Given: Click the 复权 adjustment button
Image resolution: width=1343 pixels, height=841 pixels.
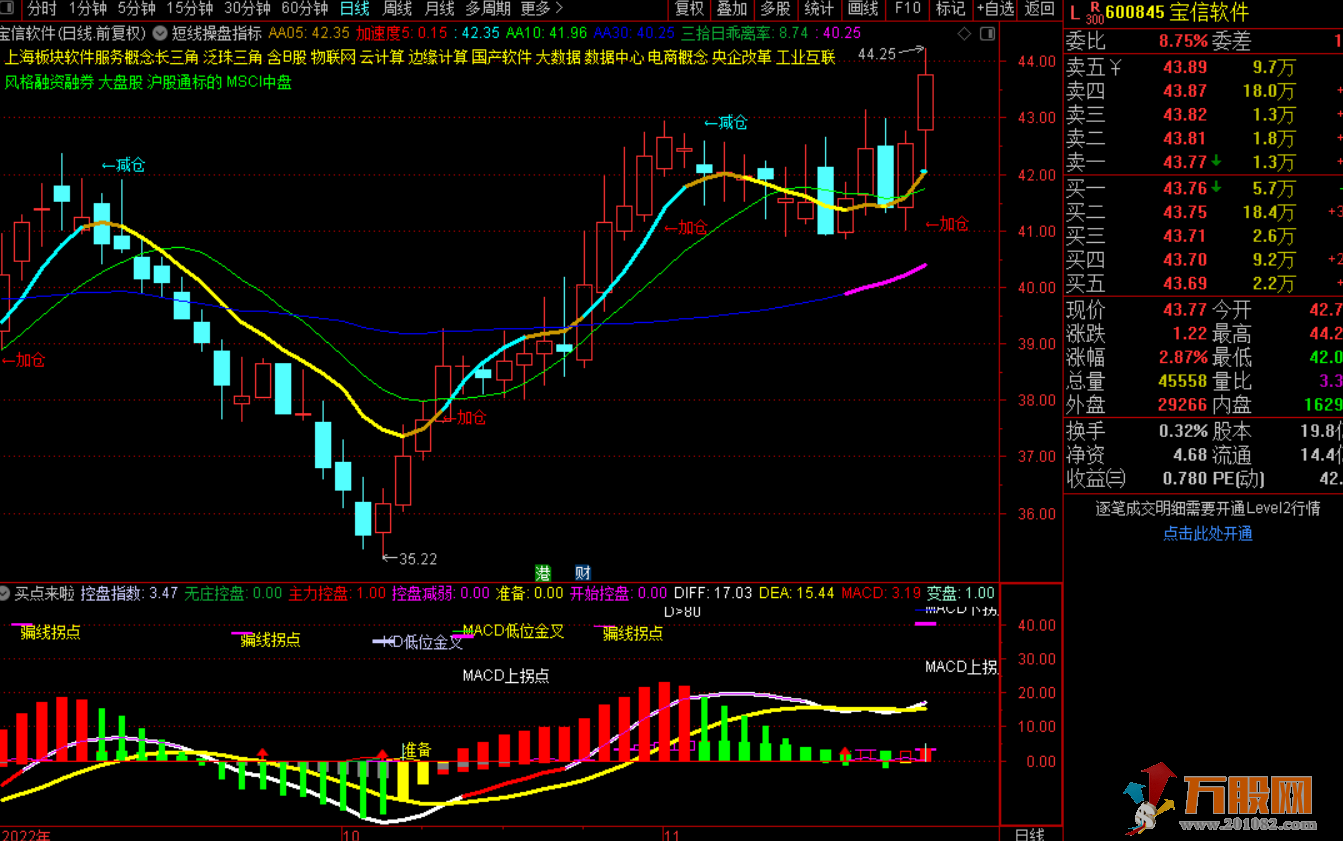Looking at the screenshot, I should point(689,9).
